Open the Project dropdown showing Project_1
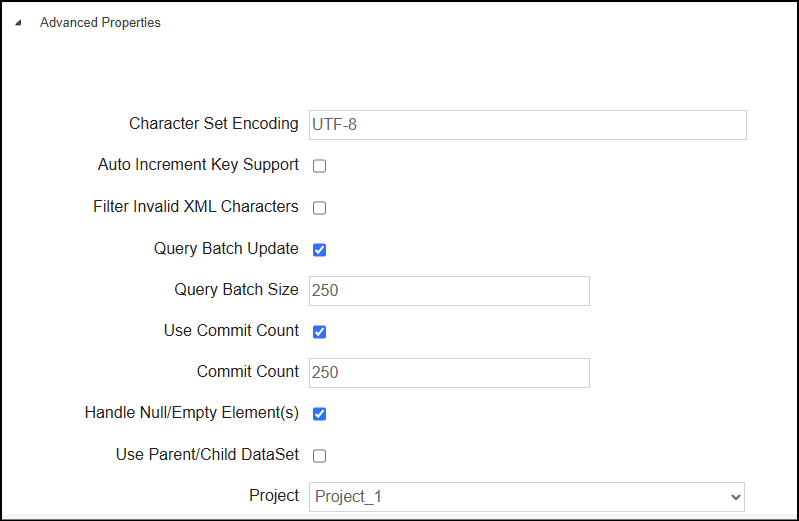This screenshot has width=799, height=521. [x=526, y=497]
